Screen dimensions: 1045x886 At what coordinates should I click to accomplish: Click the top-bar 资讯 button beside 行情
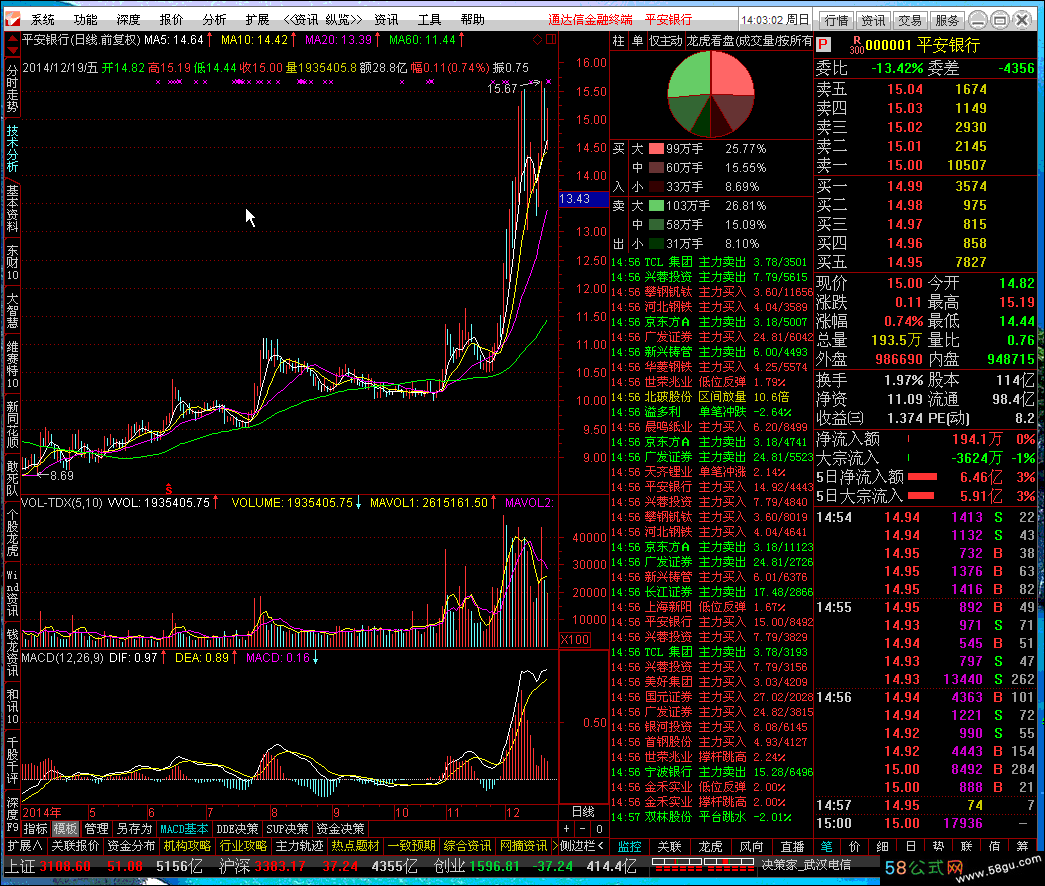[872, 20]
